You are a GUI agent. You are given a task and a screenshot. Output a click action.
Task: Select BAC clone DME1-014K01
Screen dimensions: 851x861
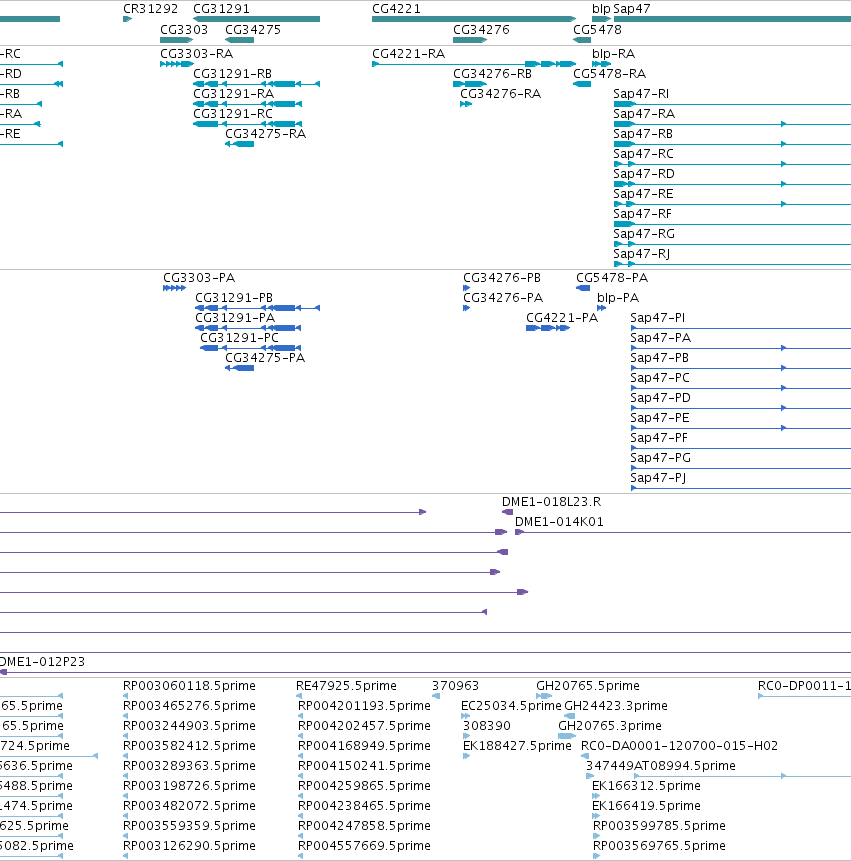pos(559,522)
